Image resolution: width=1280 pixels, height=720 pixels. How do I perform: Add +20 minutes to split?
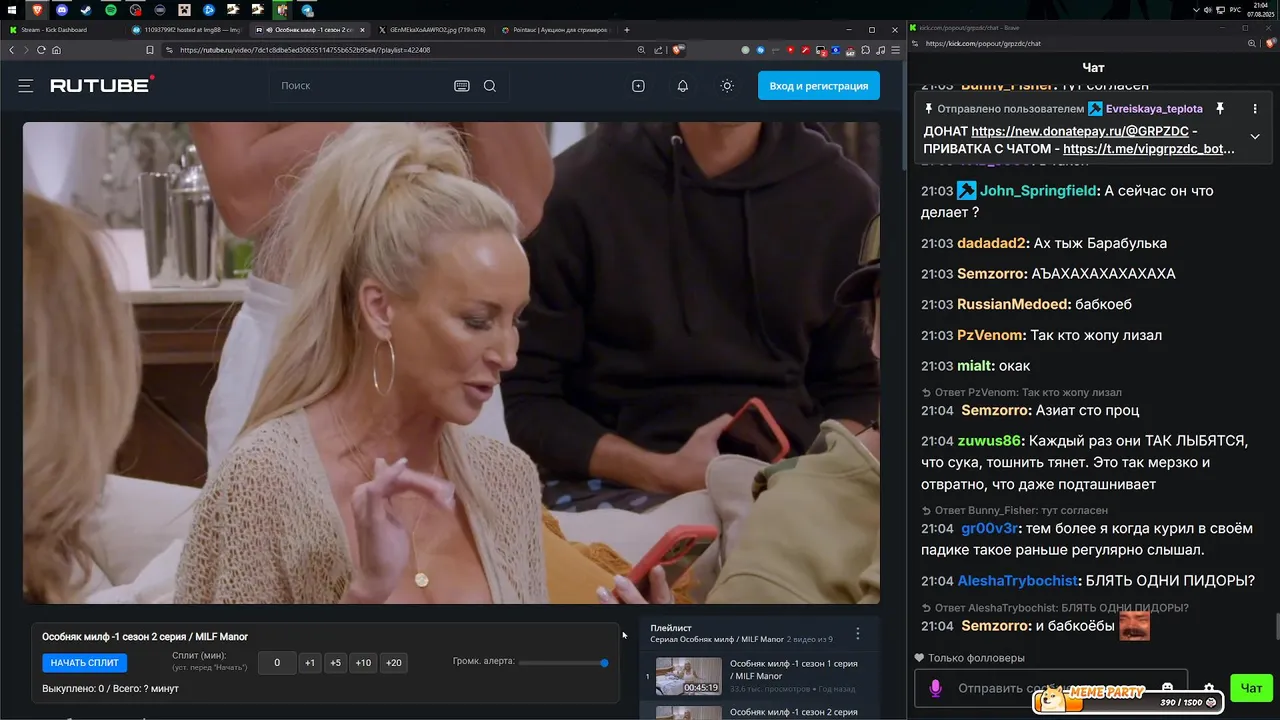pyautogui.click(x=393, y=663)
